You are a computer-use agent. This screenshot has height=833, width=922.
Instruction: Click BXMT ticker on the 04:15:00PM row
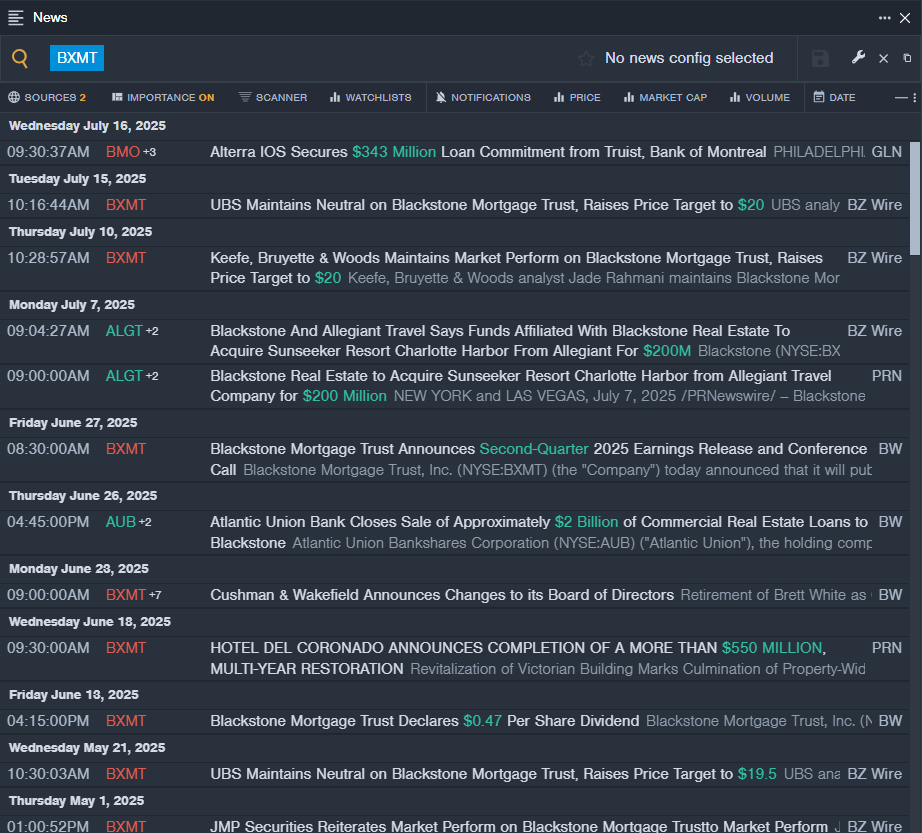[126, 721]
